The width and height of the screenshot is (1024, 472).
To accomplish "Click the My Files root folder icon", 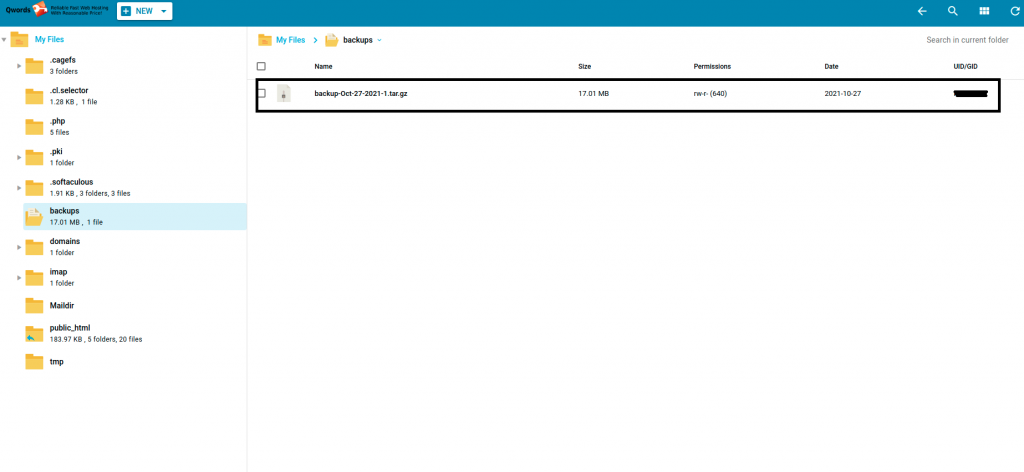I will point(20,39).
